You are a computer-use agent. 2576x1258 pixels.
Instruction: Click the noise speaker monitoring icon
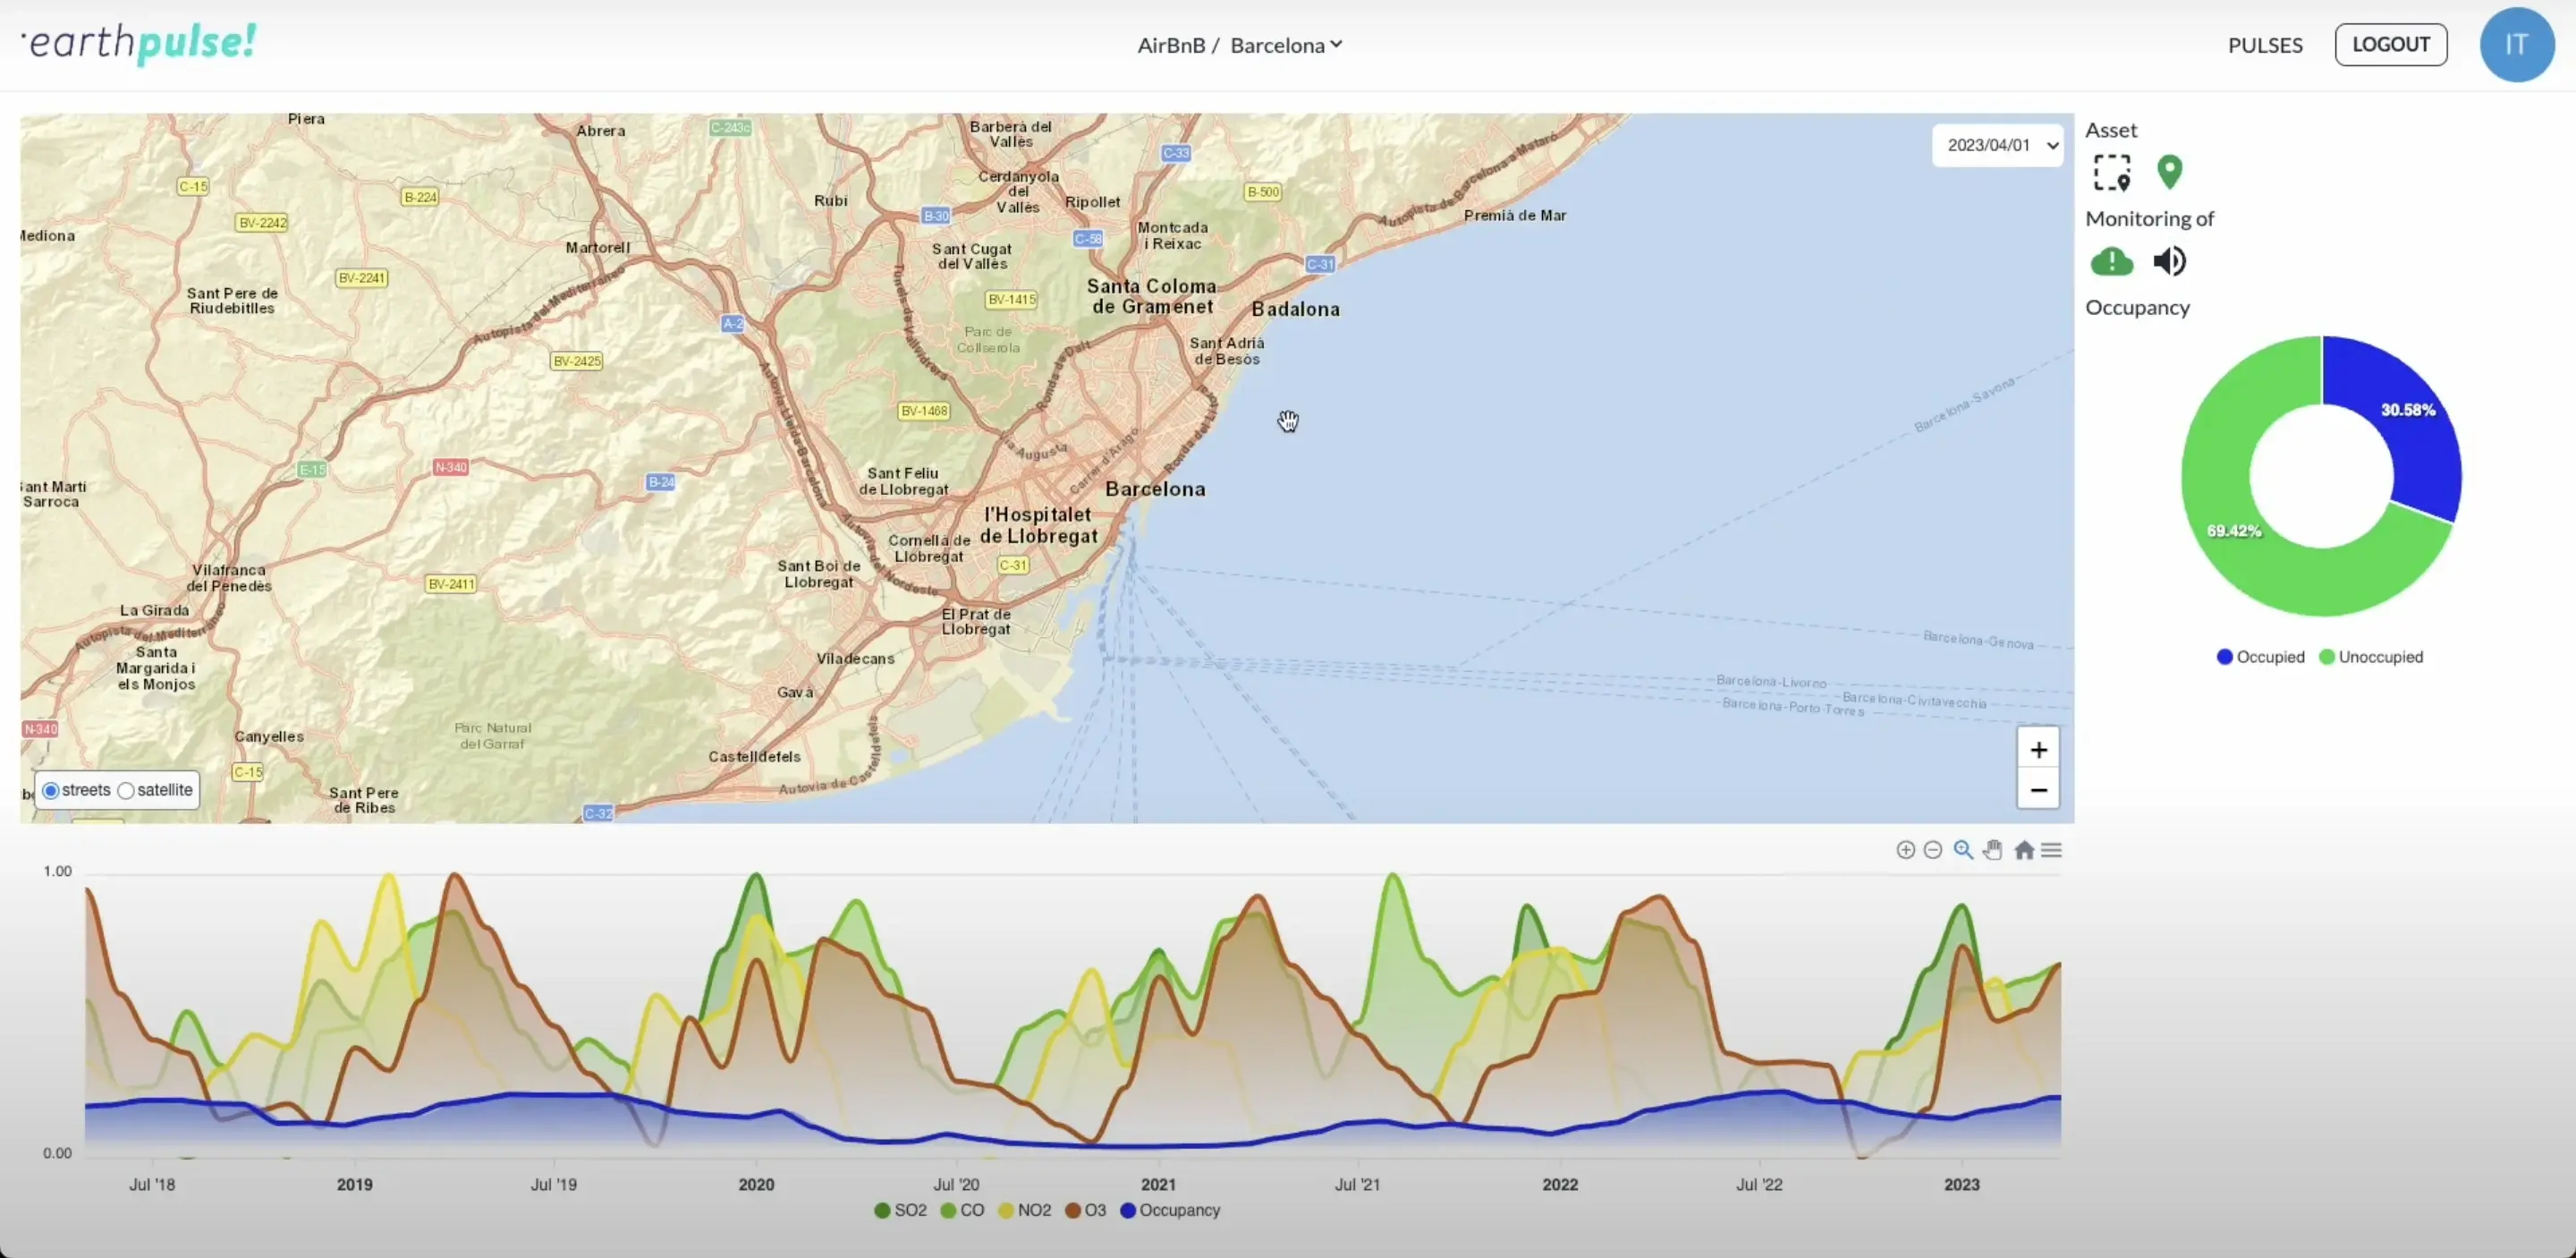2170,261
